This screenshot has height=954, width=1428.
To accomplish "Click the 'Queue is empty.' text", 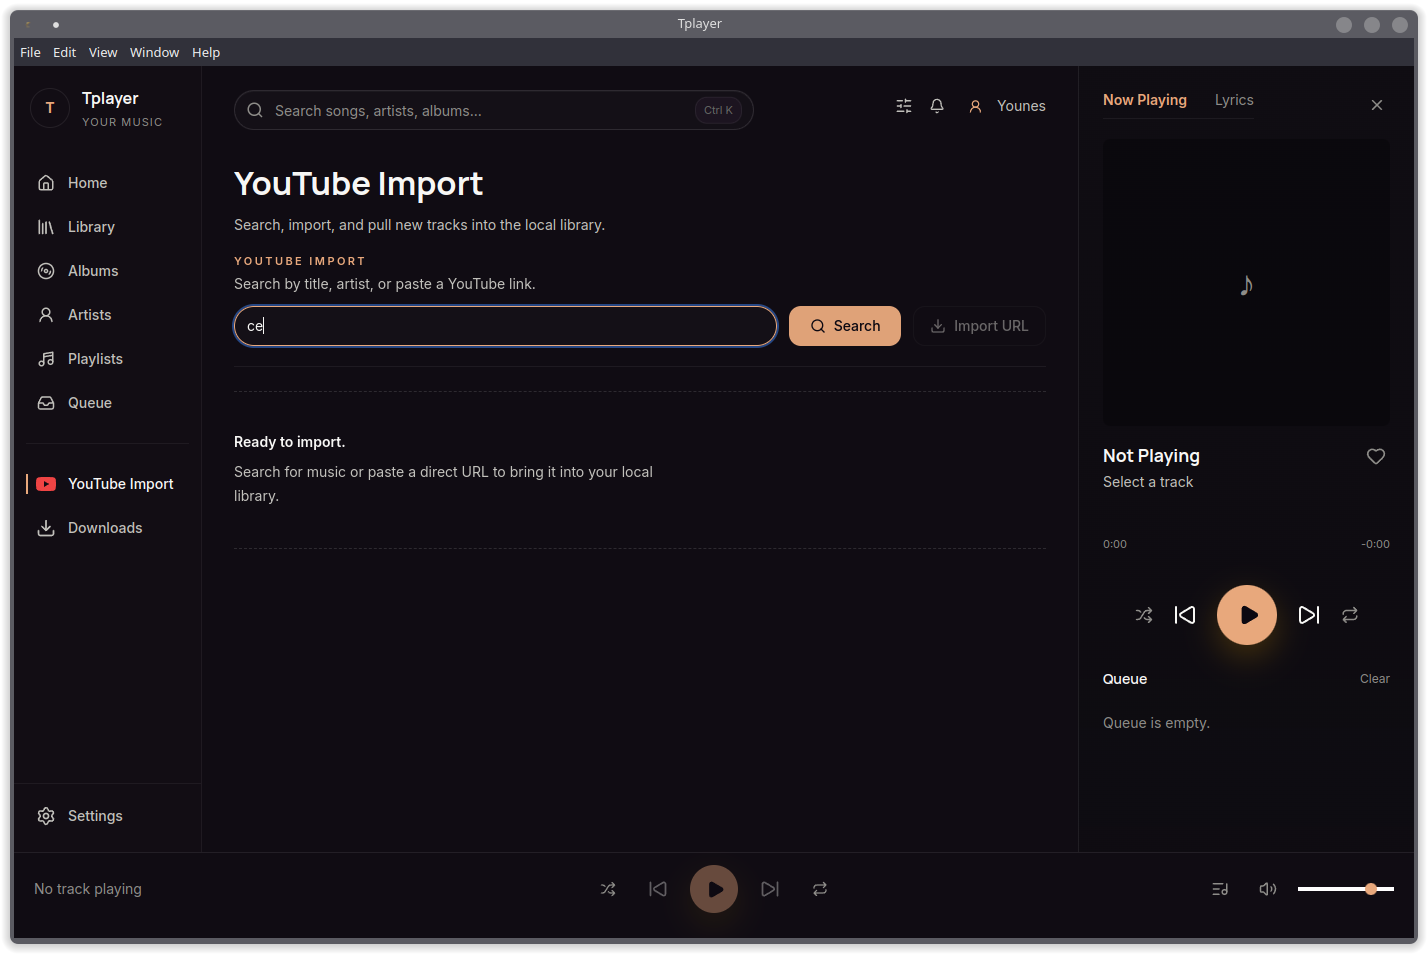I will pos(1156,723).
